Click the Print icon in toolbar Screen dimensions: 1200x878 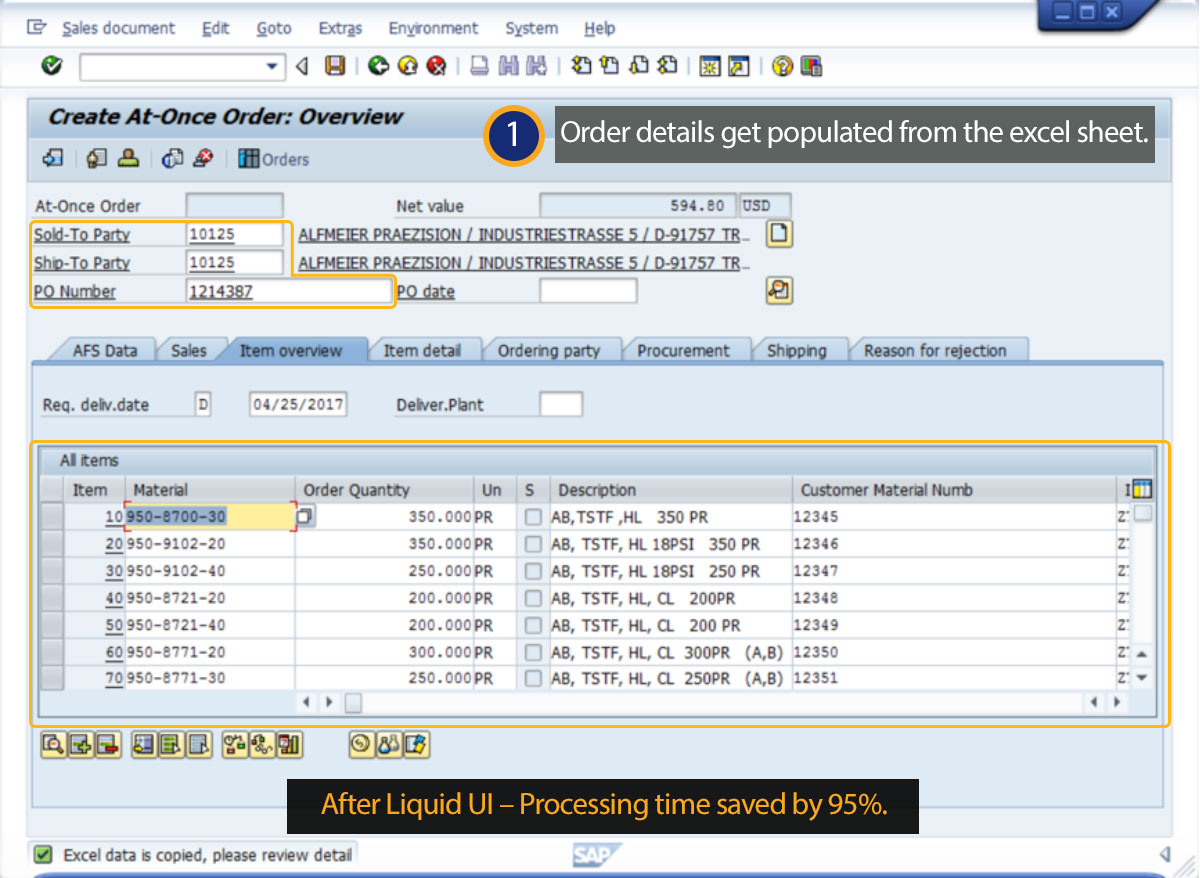(x=480, y=67)
